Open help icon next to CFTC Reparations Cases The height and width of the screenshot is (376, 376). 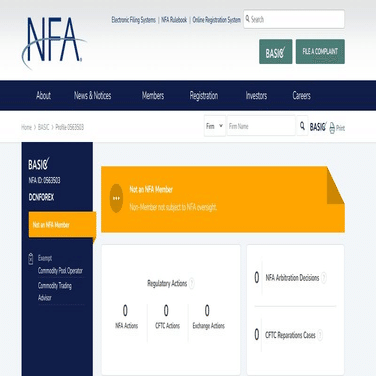[x=320, y=335]
